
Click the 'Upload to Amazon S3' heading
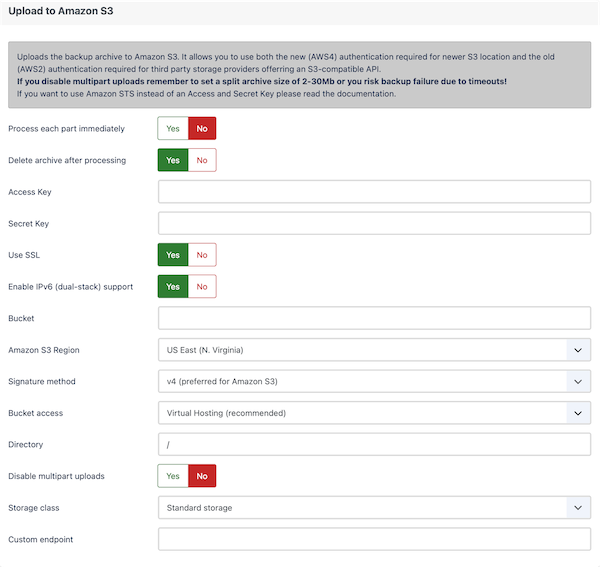pos(61,11)
